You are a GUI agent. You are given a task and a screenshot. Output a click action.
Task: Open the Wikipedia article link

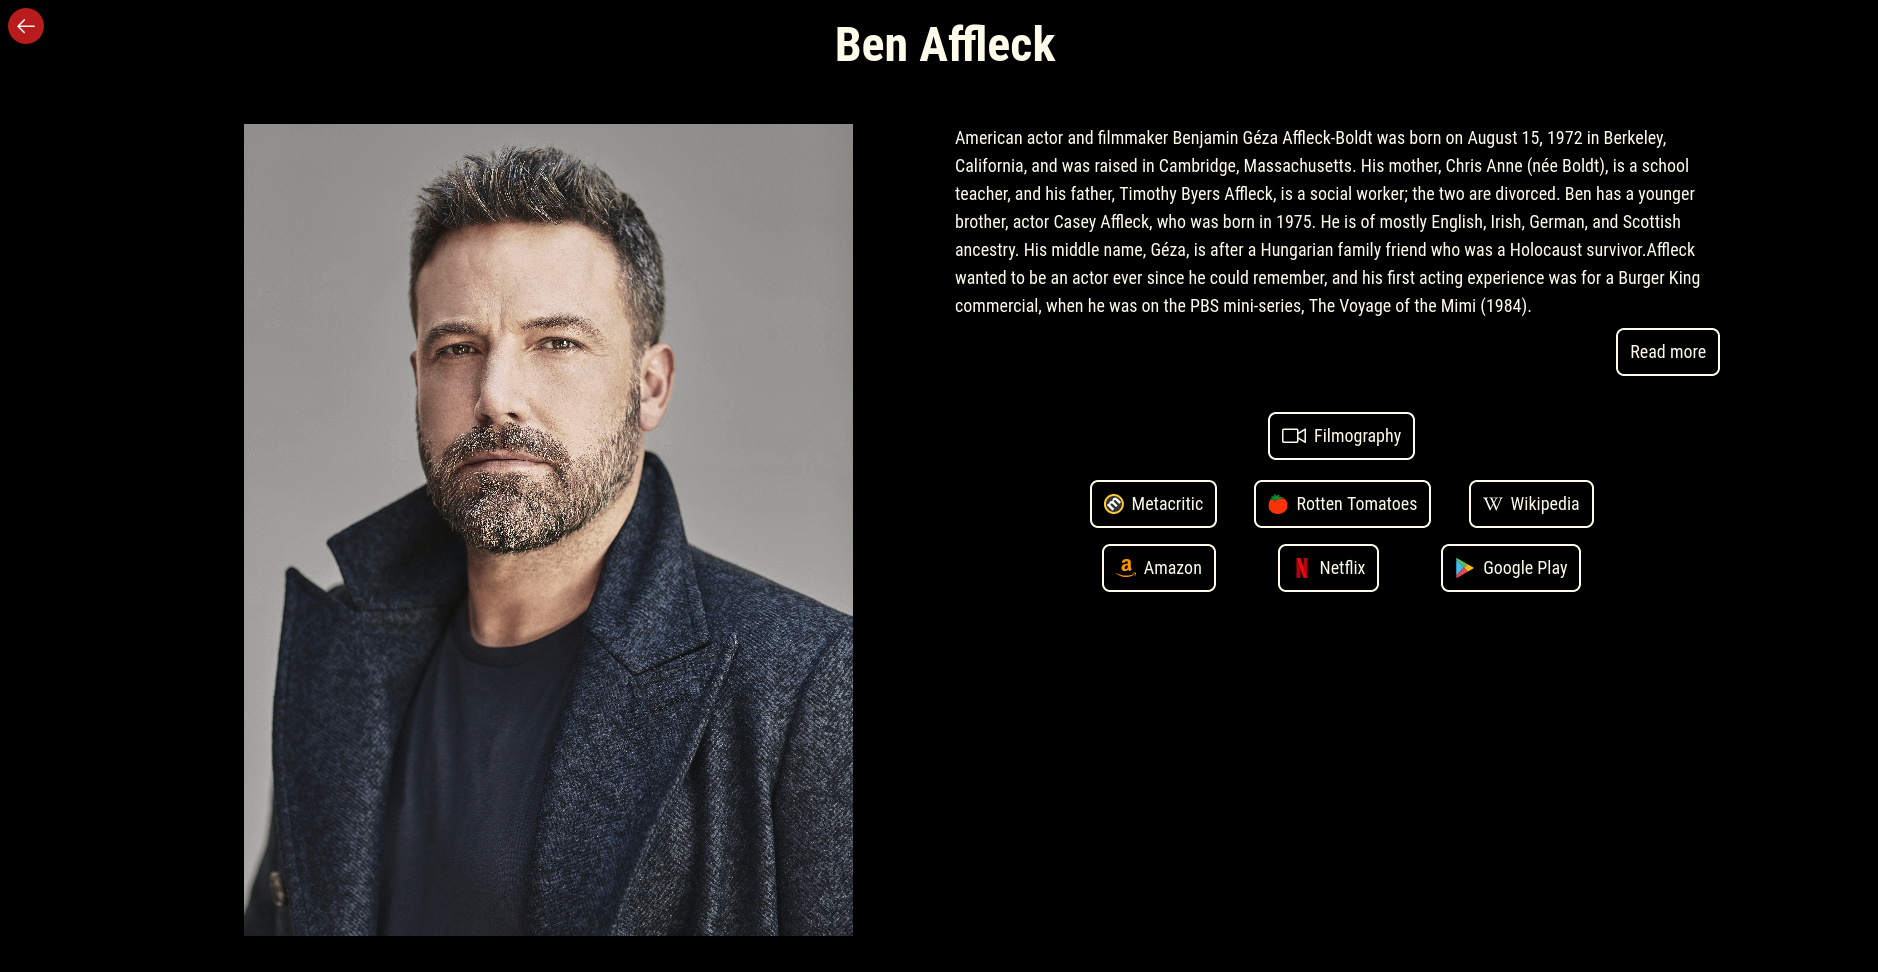coord(1531,504)
